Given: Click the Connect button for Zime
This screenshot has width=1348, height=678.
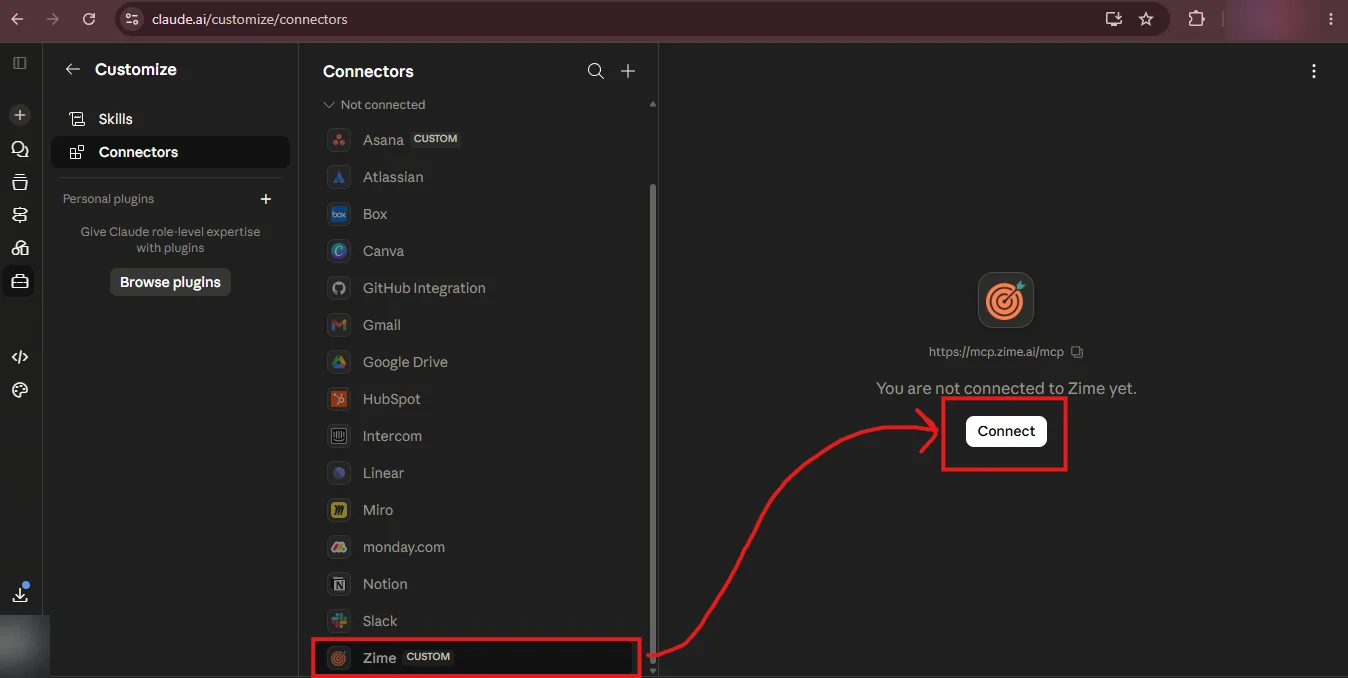Looking at the screenshot, I should [x=1006, y=431].
